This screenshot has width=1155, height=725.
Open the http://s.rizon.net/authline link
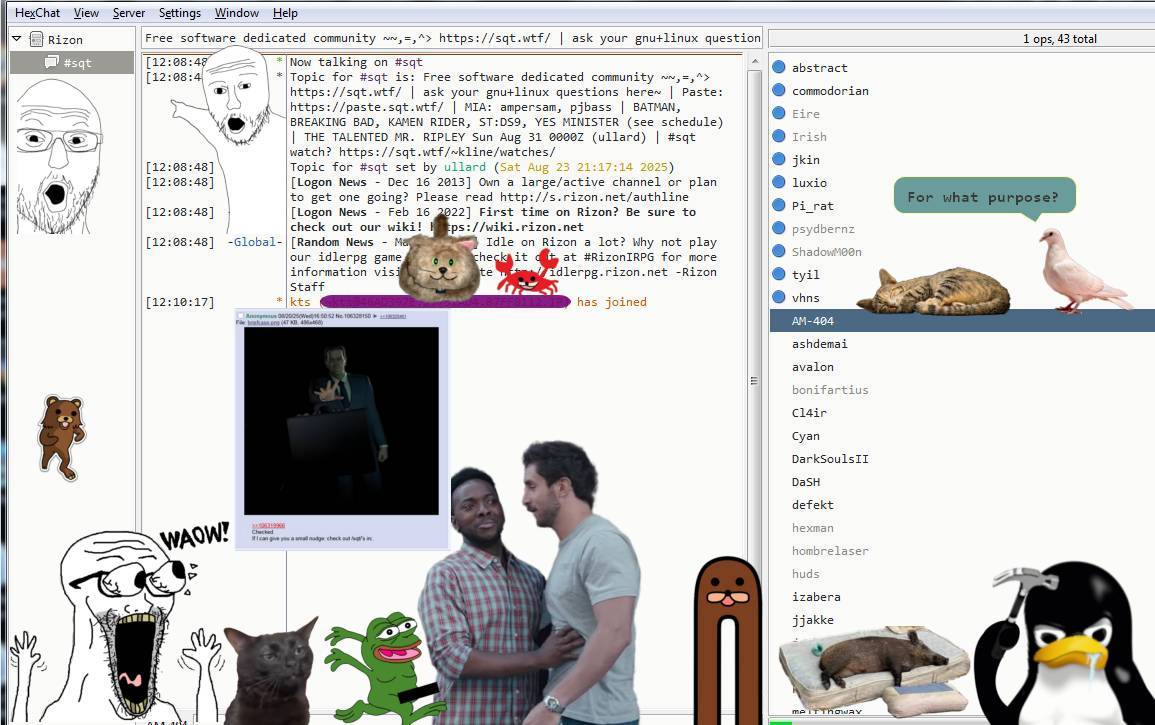click(x=594, y=197)
